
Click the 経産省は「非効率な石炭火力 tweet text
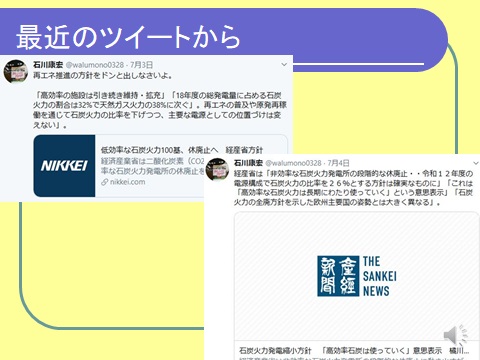[353, 188]
